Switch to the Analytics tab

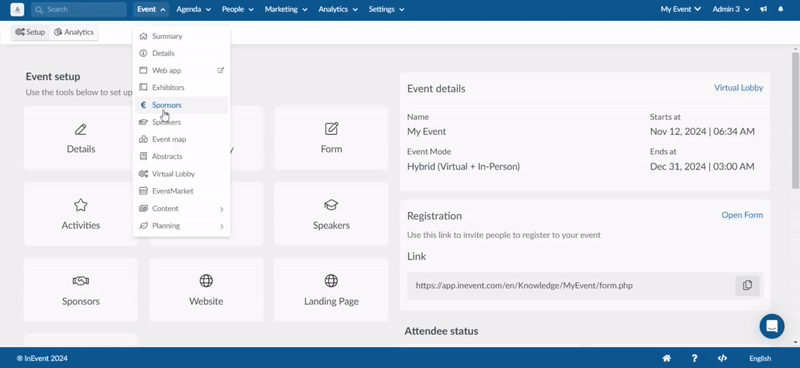[74, 32]
